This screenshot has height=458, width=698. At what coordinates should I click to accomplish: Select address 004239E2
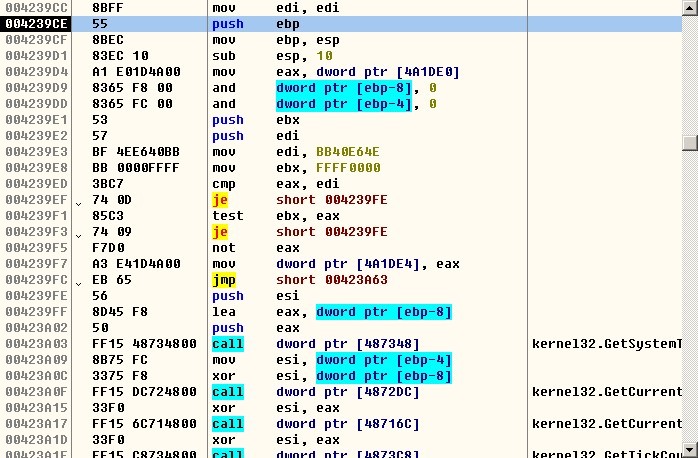[36, 136]
